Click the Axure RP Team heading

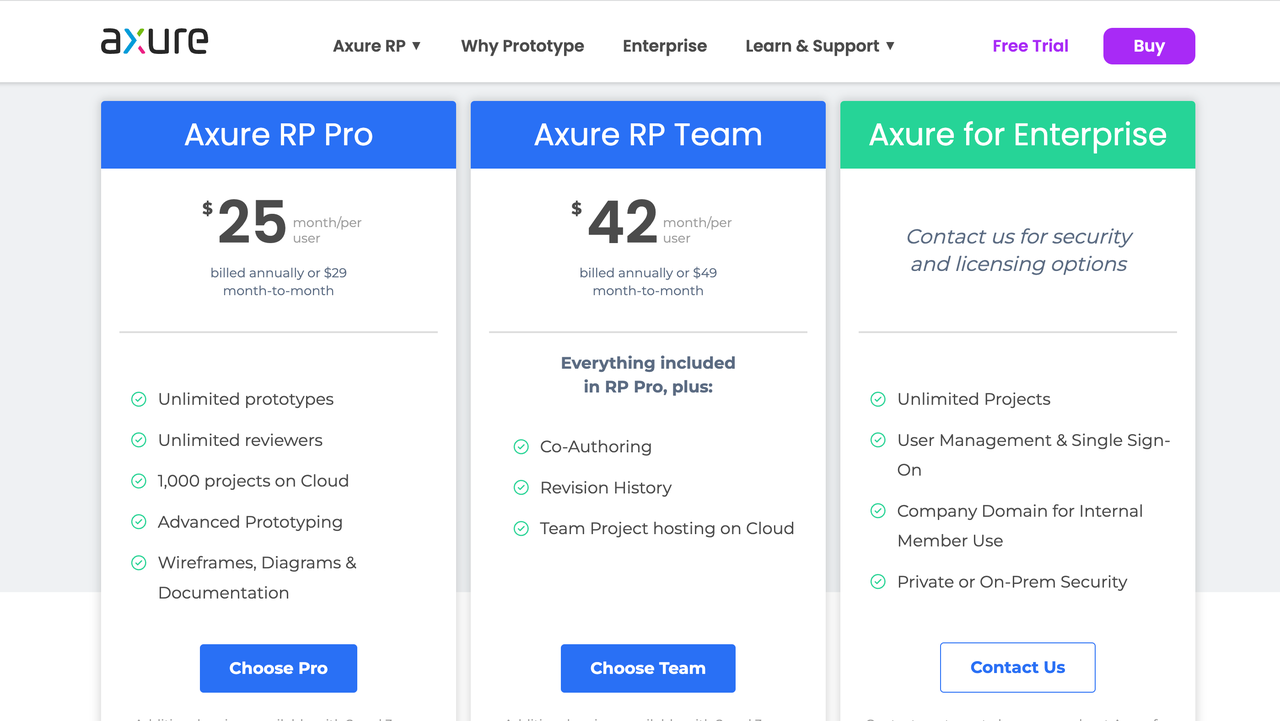648,135
